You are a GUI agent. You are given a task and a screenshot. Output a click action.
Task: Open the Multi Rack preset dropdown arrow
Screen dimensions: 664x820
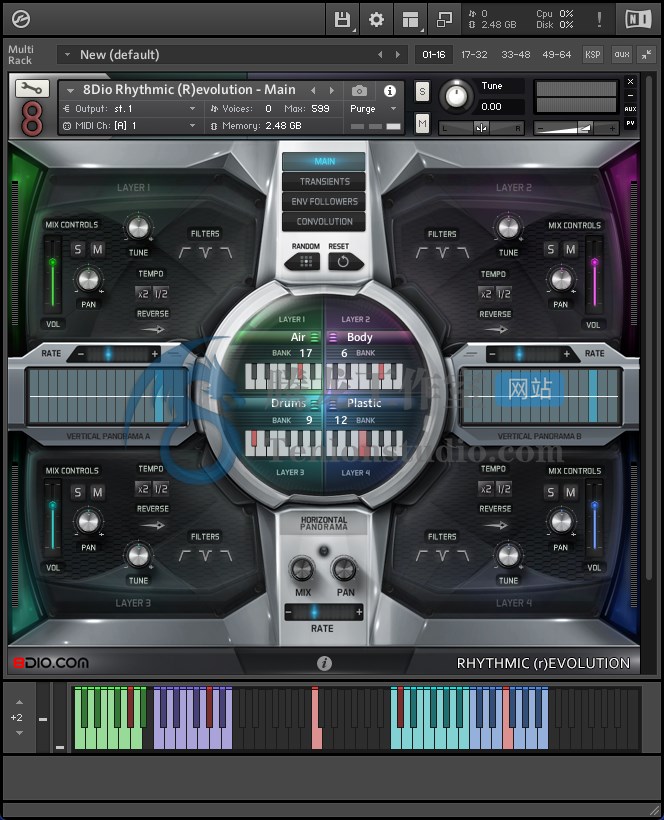coord(67,54)
